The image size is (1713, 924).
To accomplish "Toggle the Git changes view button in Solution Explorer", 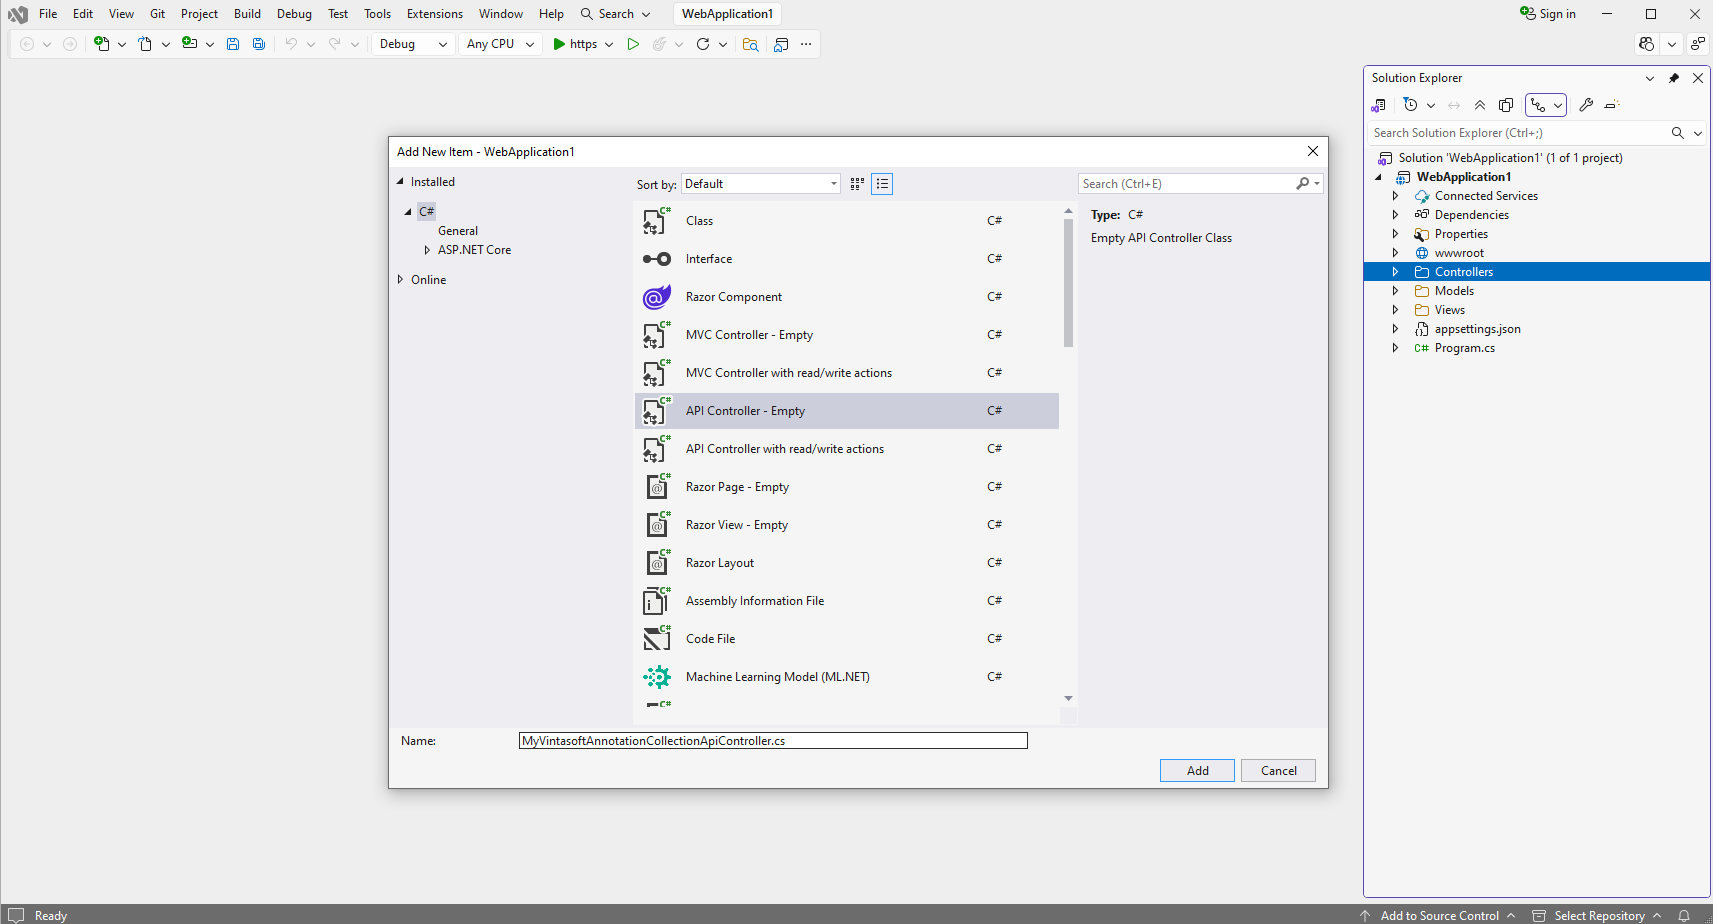I will [1539, 105].
